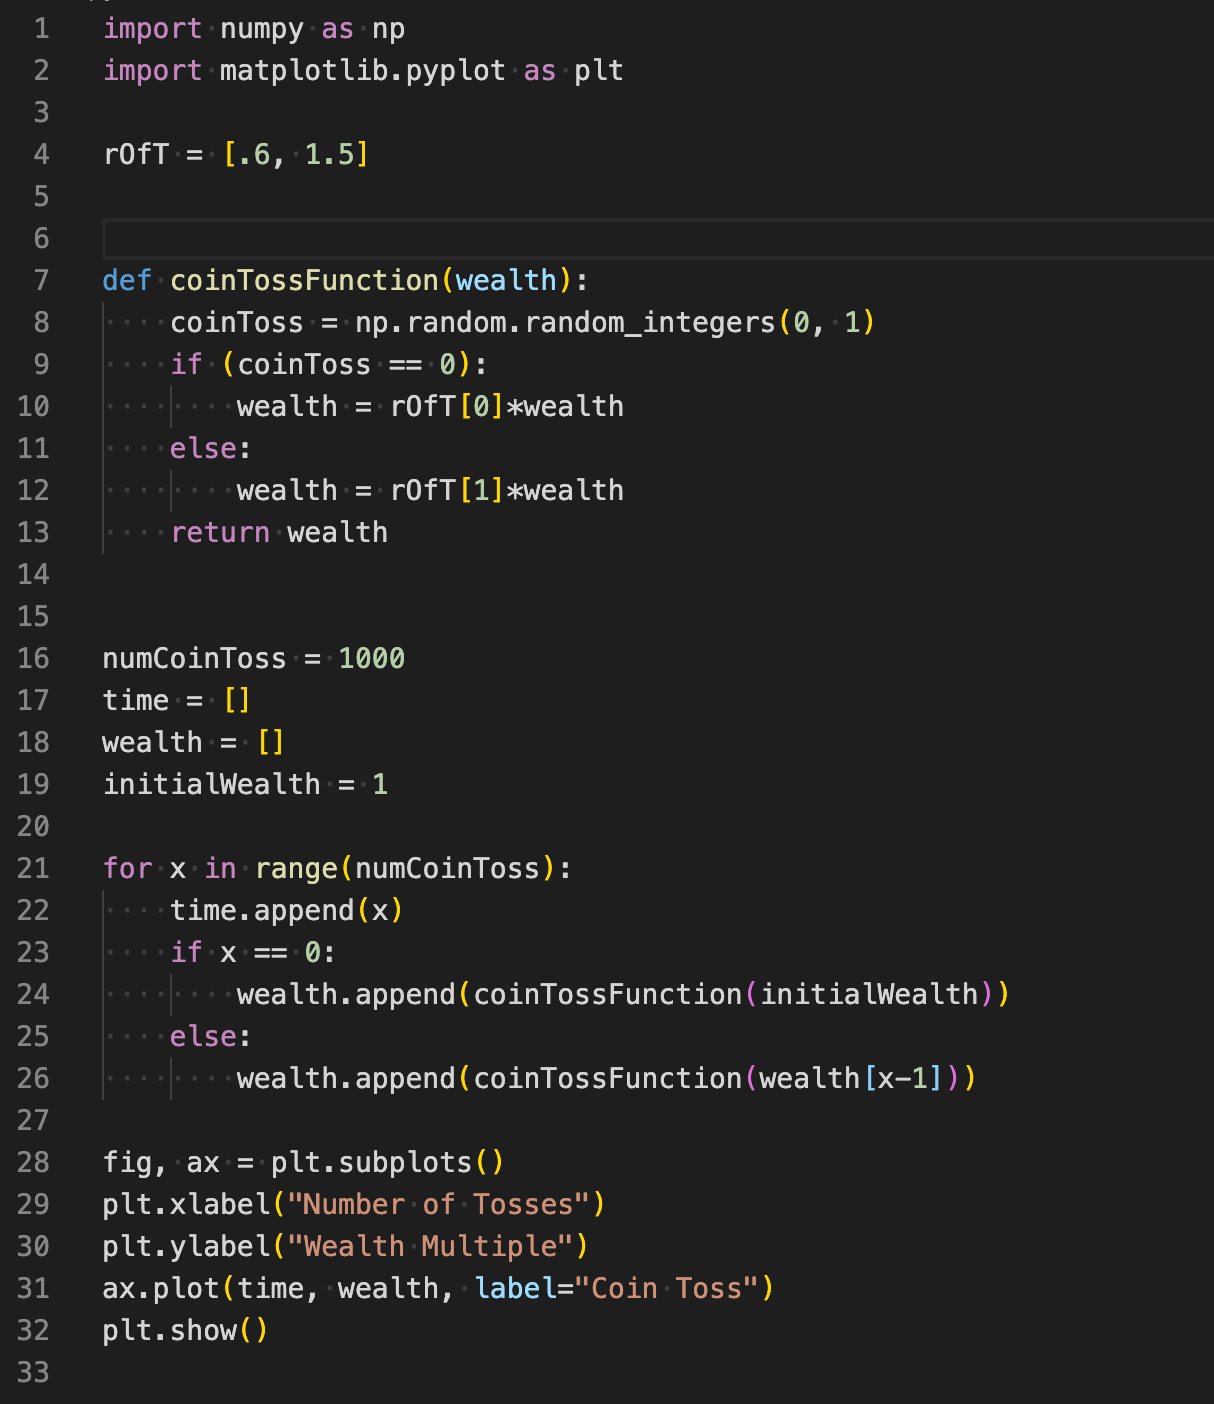This screenshot has width=1214, height=1404.
Task: Click the "Coin Toss" label string
Action: click(666, 1289)
